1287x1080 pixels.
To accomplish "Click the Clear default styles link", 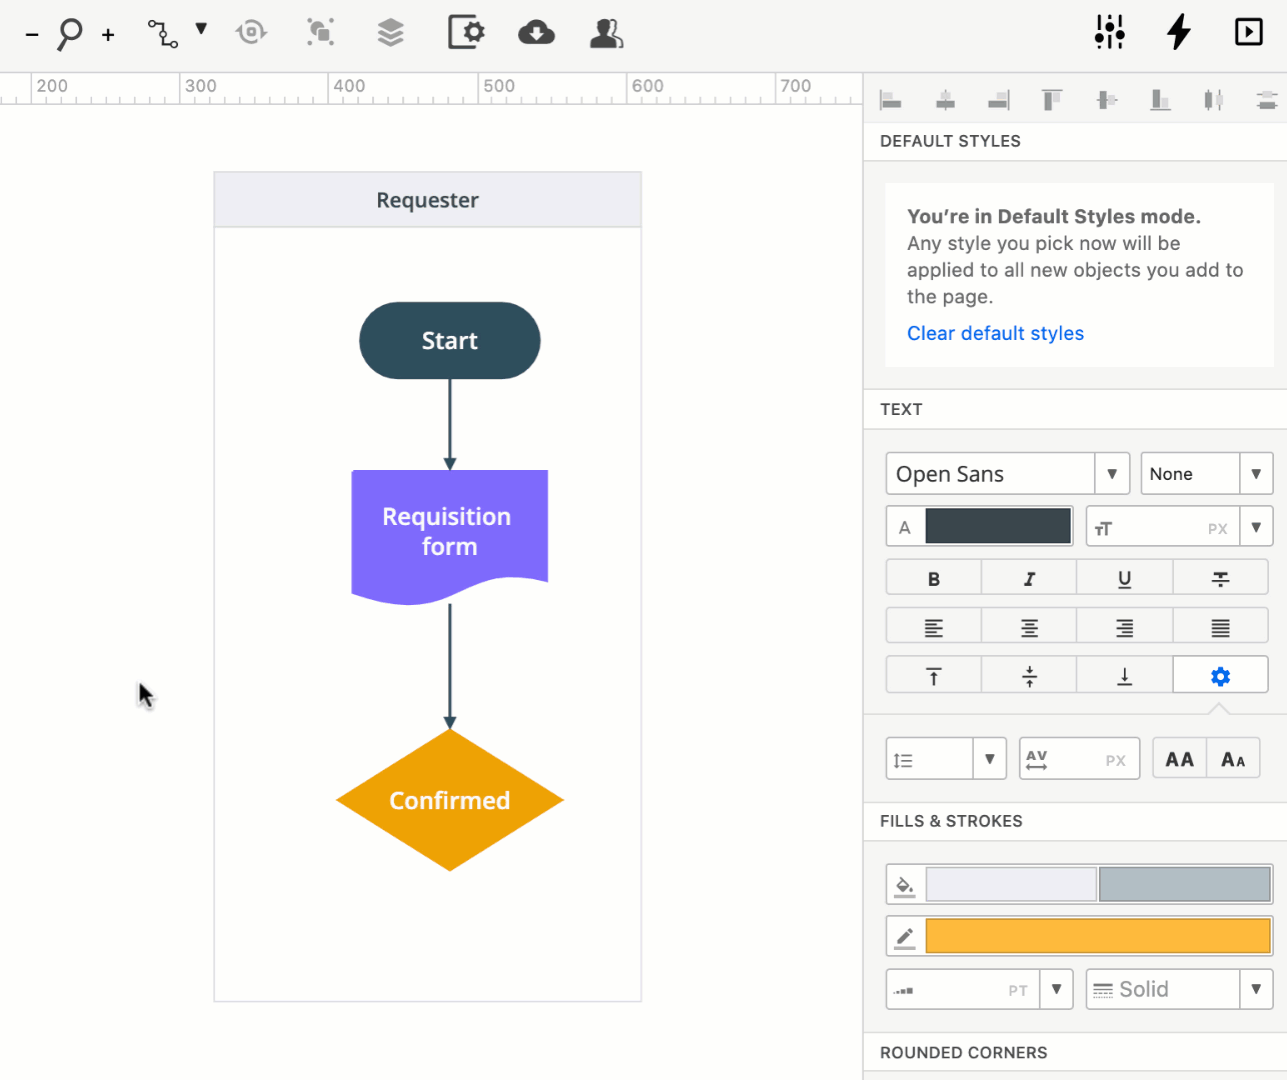I will (995, 333).
